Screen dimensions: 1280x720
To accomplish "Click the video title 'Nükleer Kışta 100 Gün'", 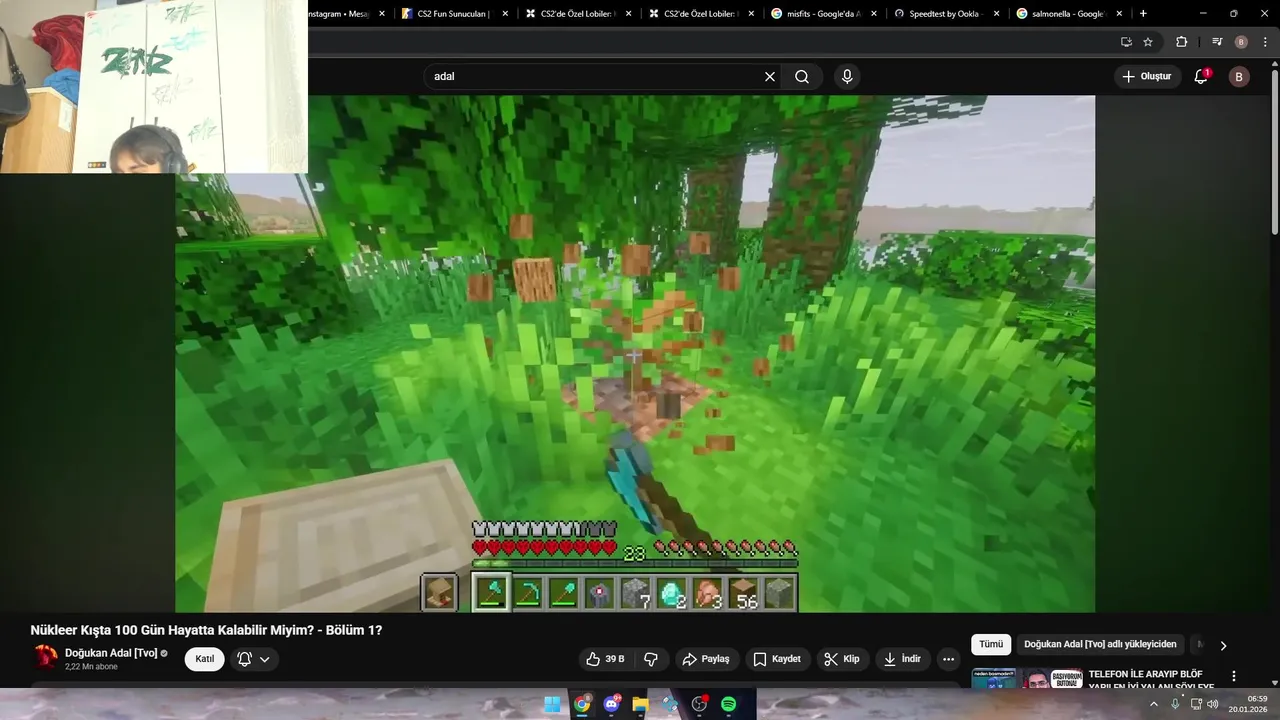I will (206, 630).
